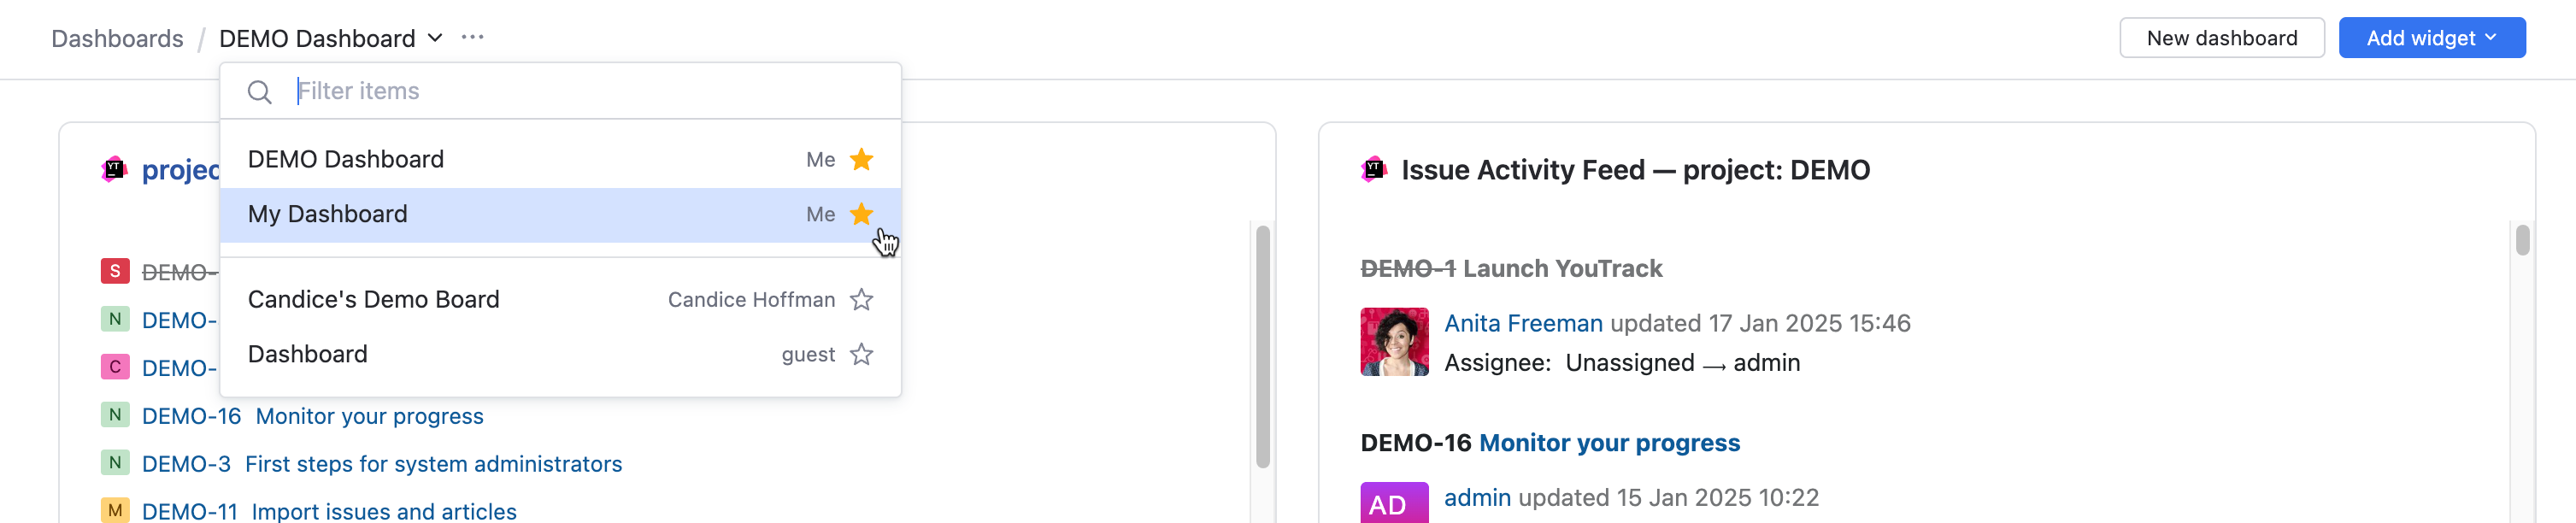2576x523 pixels.
Task: Star Candice's Demo Board as favorite
Action: tap(861, 300)
